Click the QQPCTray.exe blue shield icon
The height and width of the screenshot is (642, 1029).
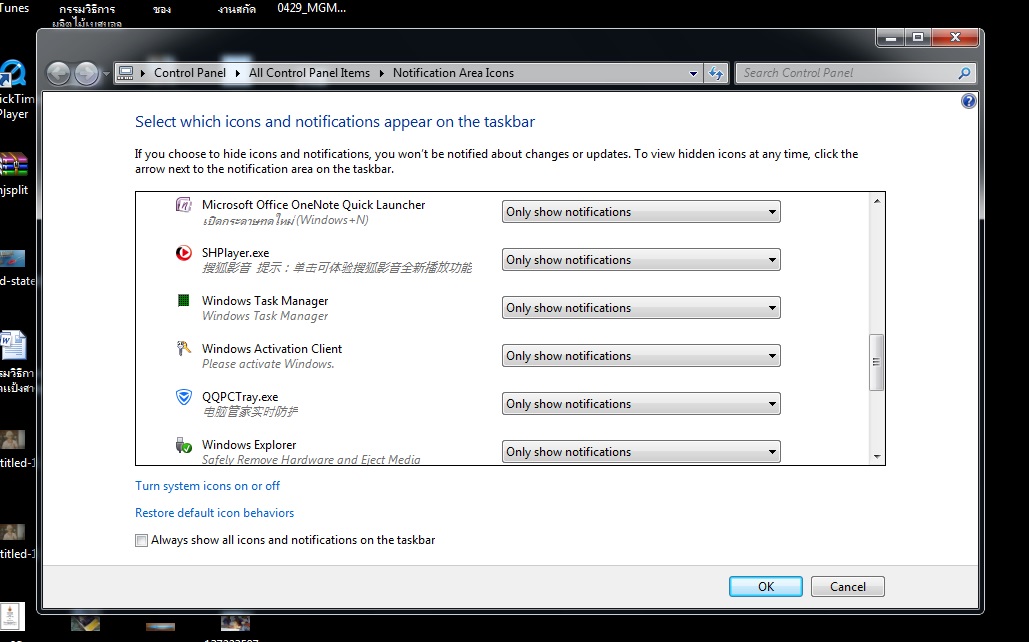pos(183,396)
